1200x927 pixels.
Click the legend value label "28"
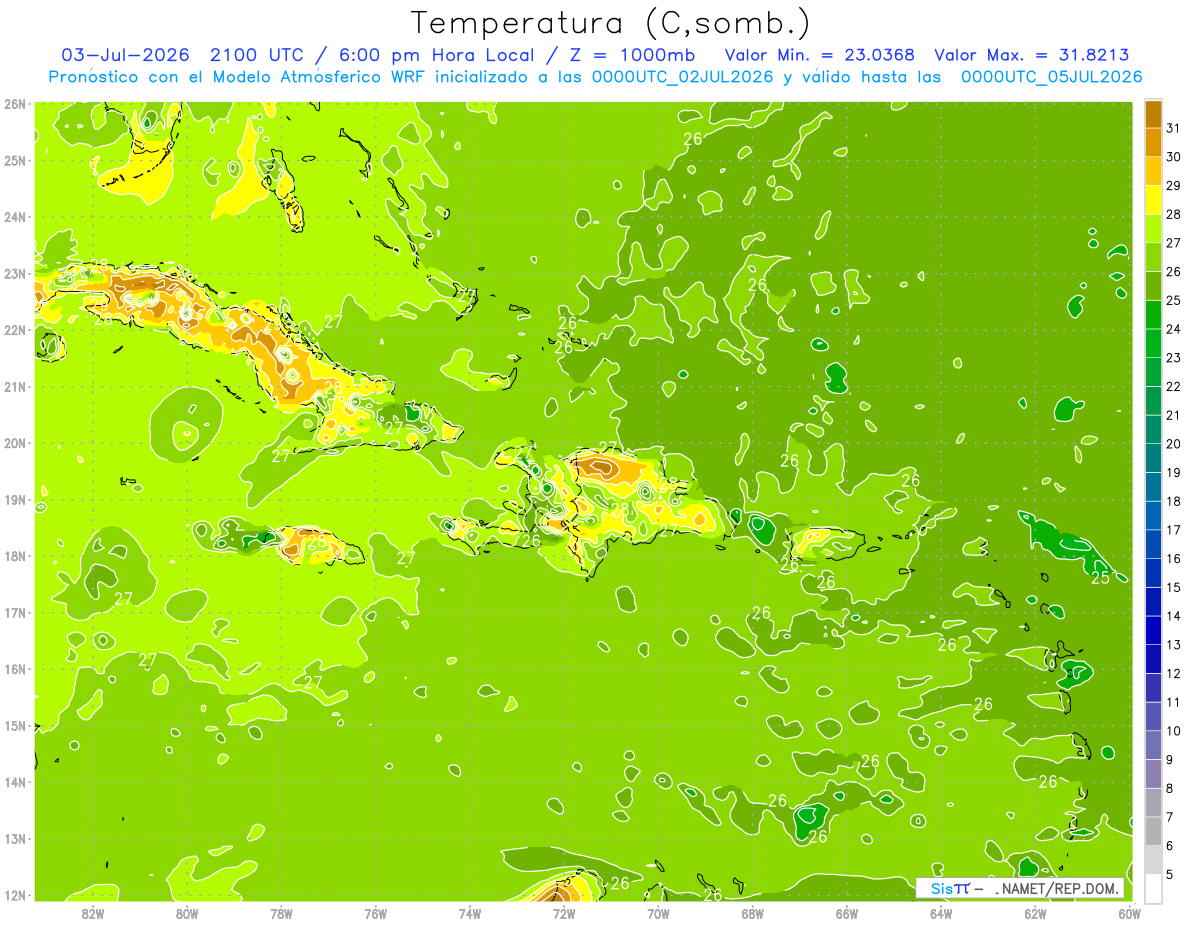[1173, 214]
